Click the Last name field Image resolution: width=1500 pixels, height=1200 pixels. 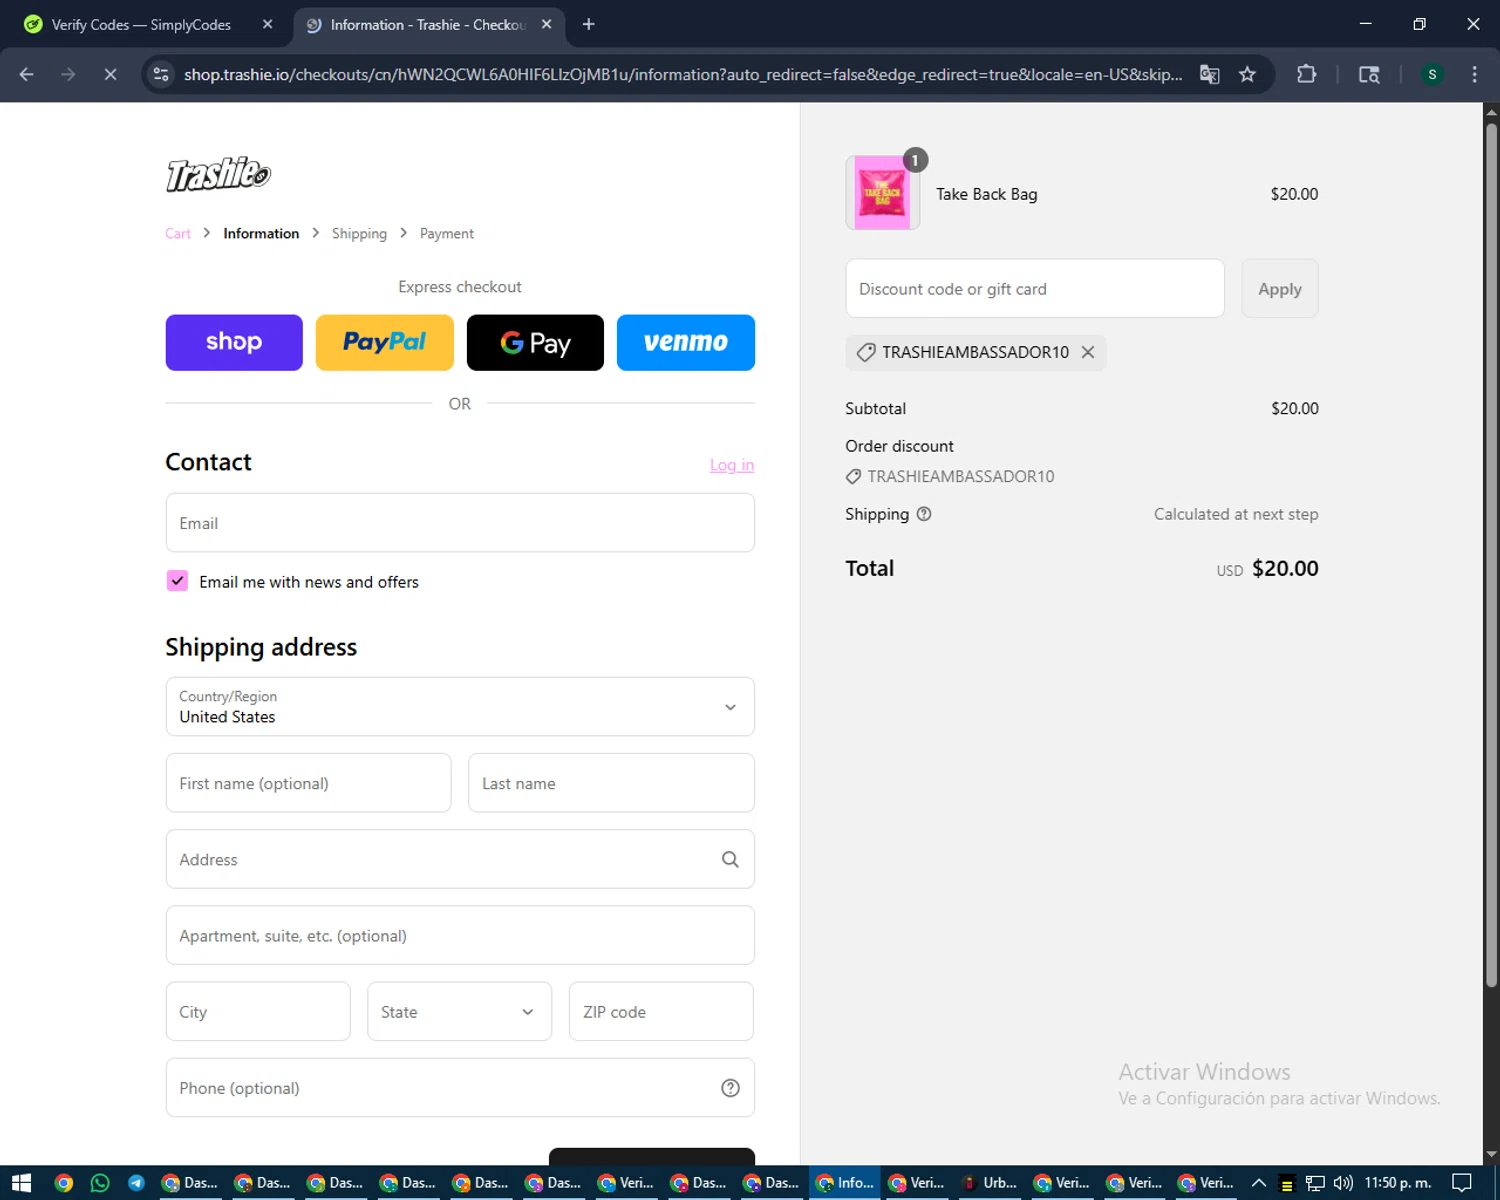coord(611,783)
